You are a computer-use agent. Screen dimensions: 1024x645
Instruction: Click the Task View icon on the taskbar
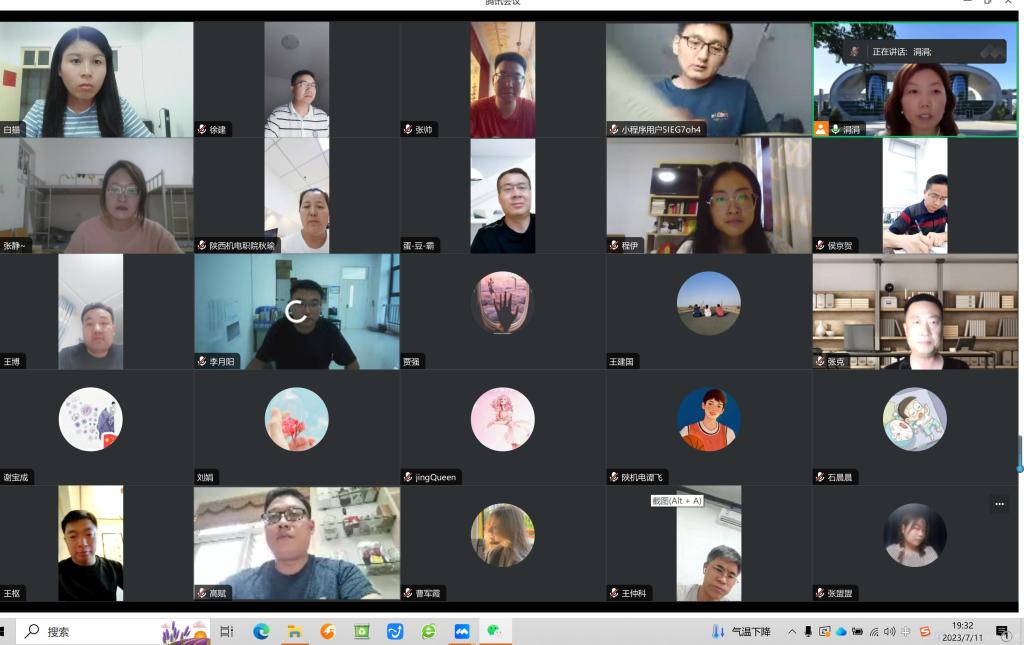click(227, 632)
